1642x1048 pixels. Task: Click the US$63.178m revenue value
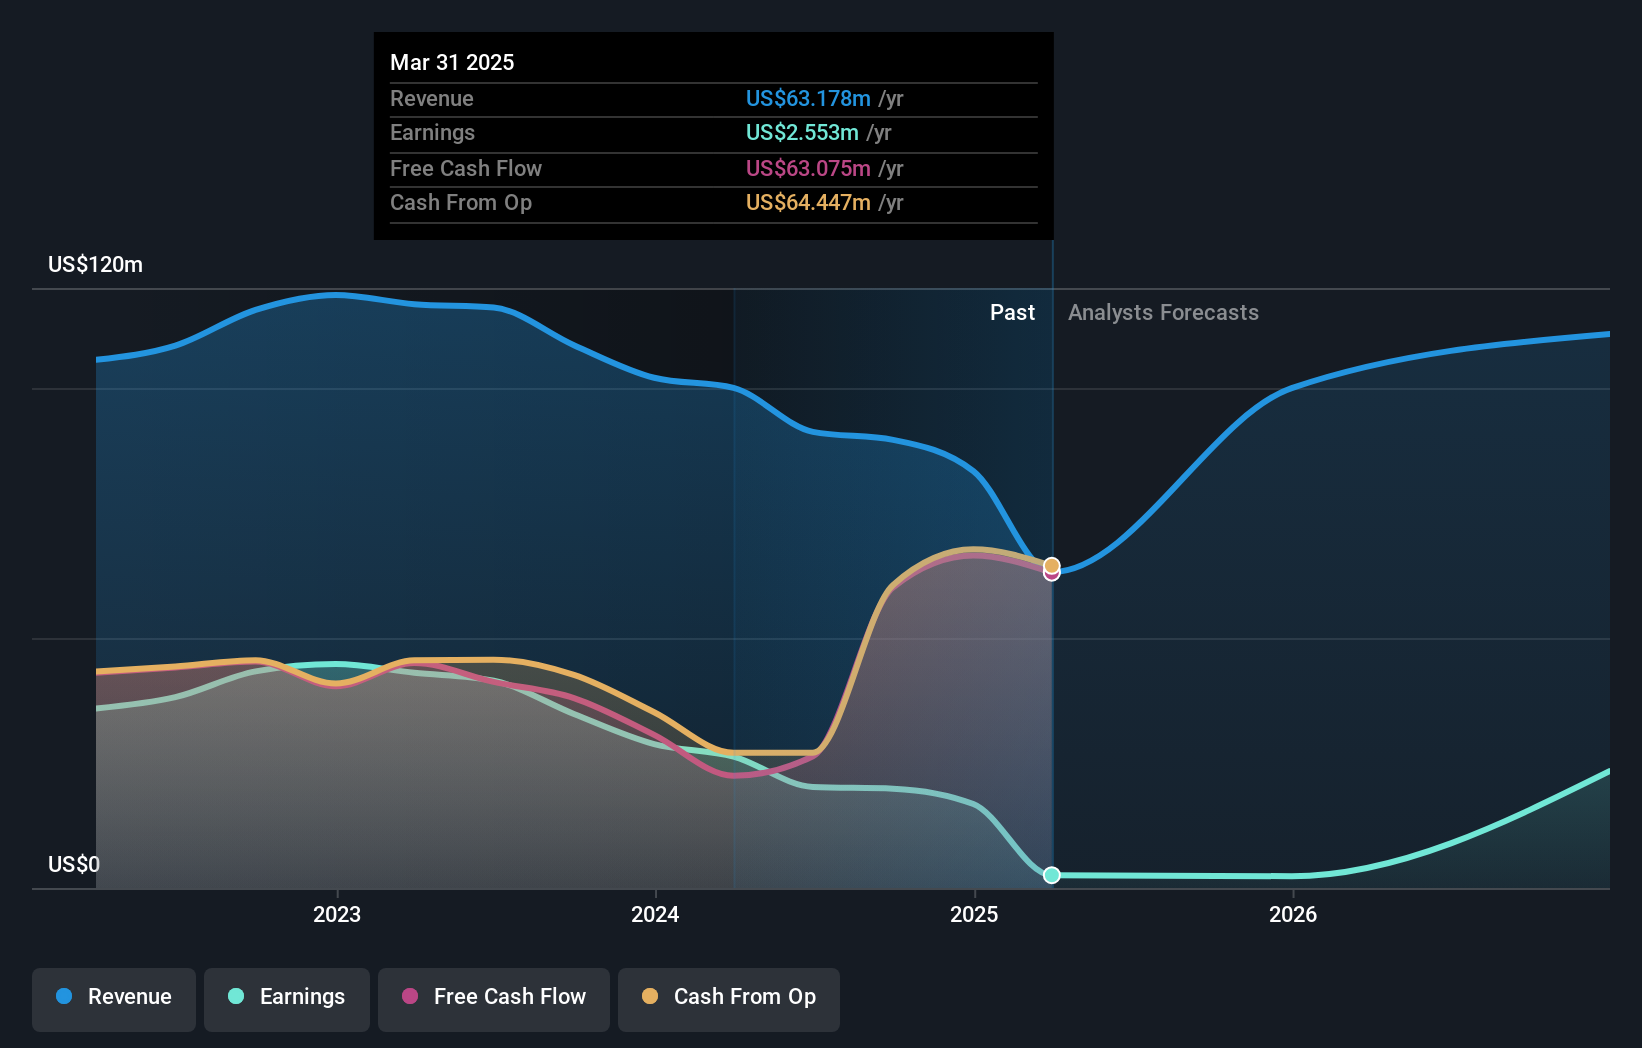tap(808, 98)
